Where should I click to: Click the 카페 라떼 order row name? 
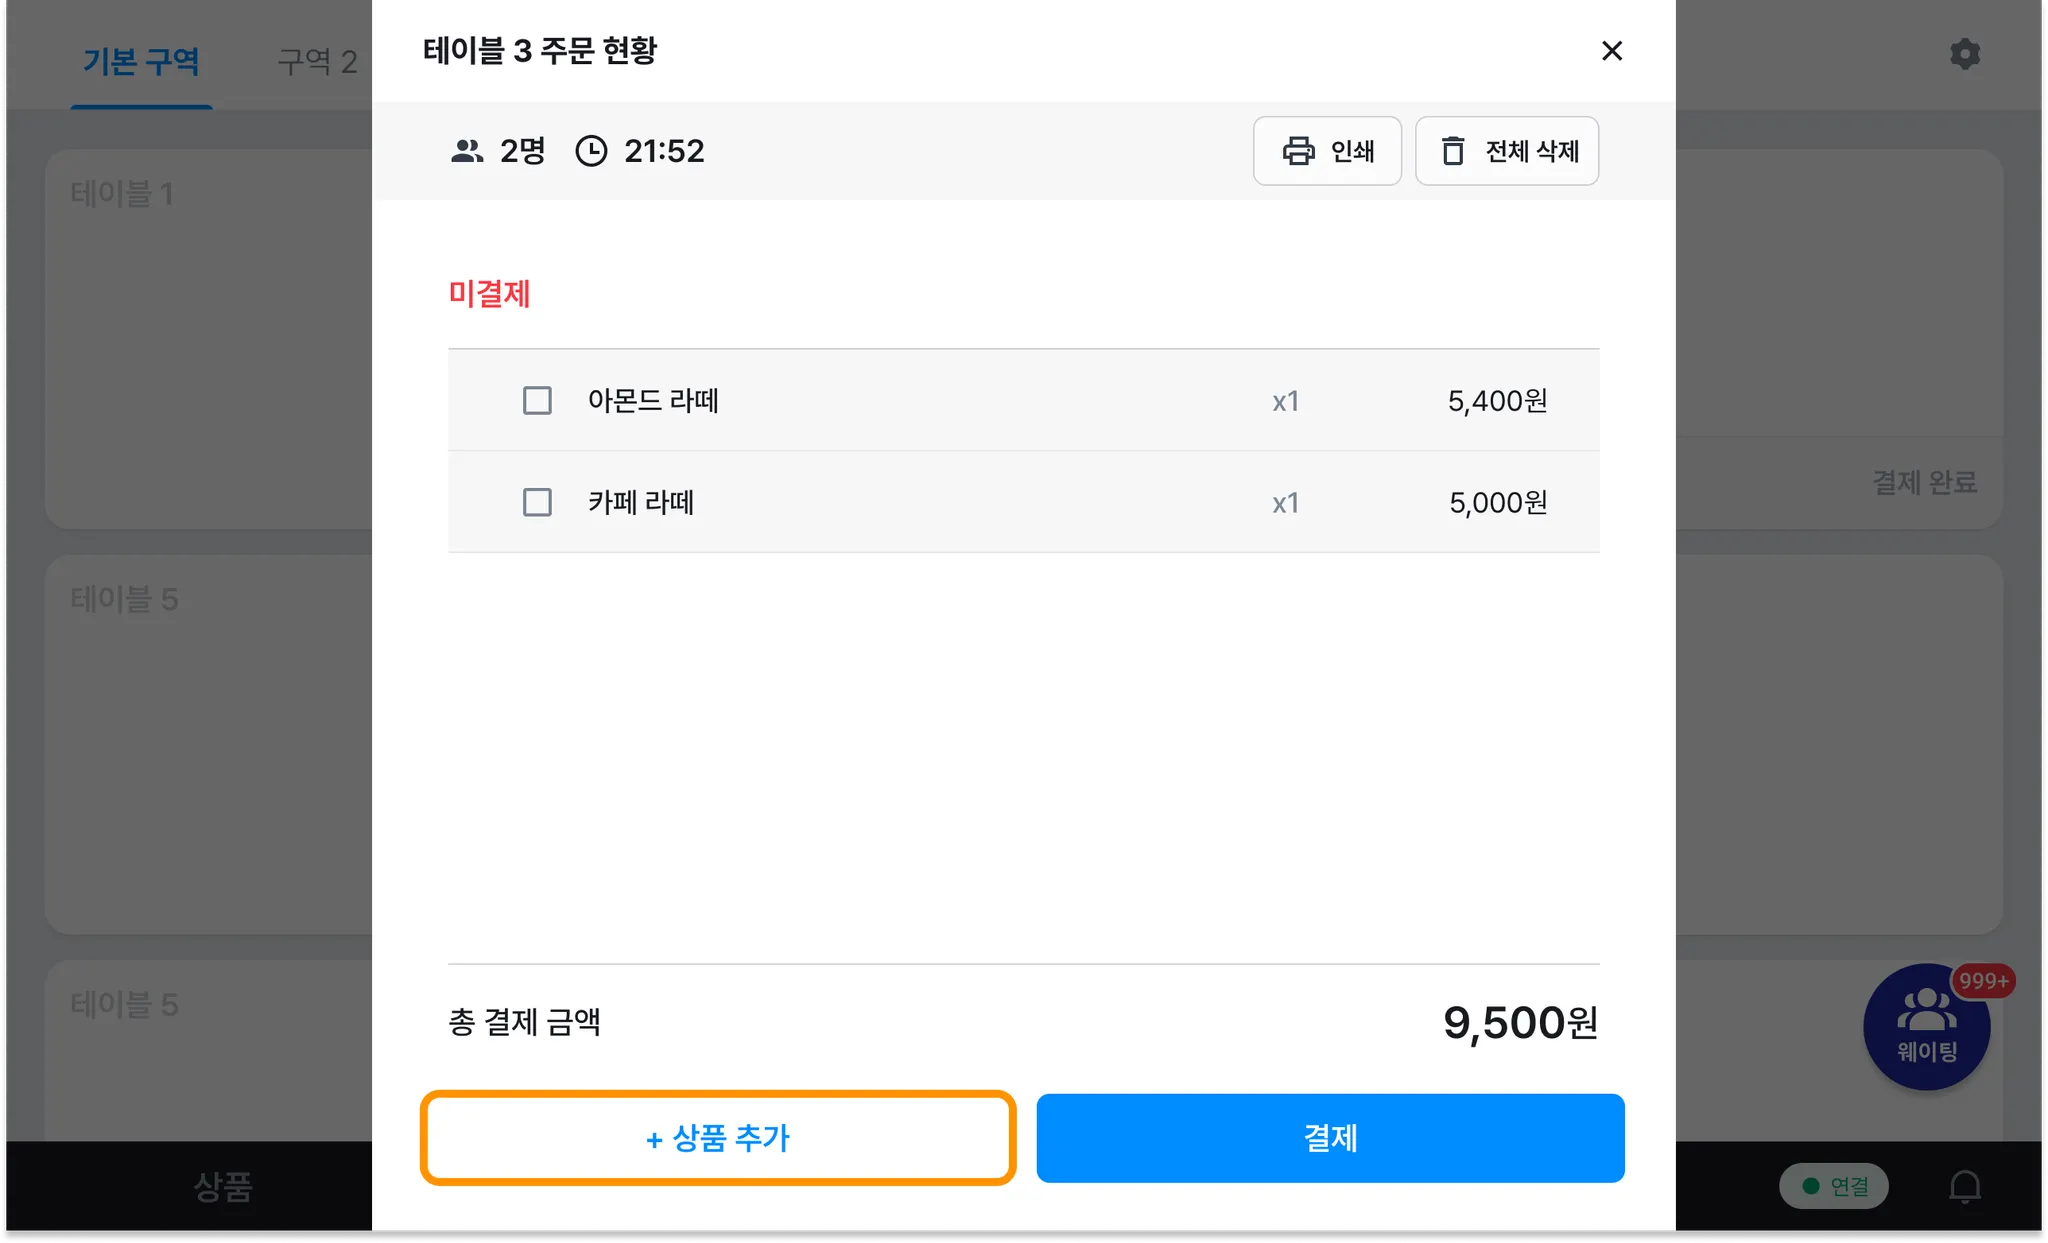pyautogui.click(x=641, y=502)
